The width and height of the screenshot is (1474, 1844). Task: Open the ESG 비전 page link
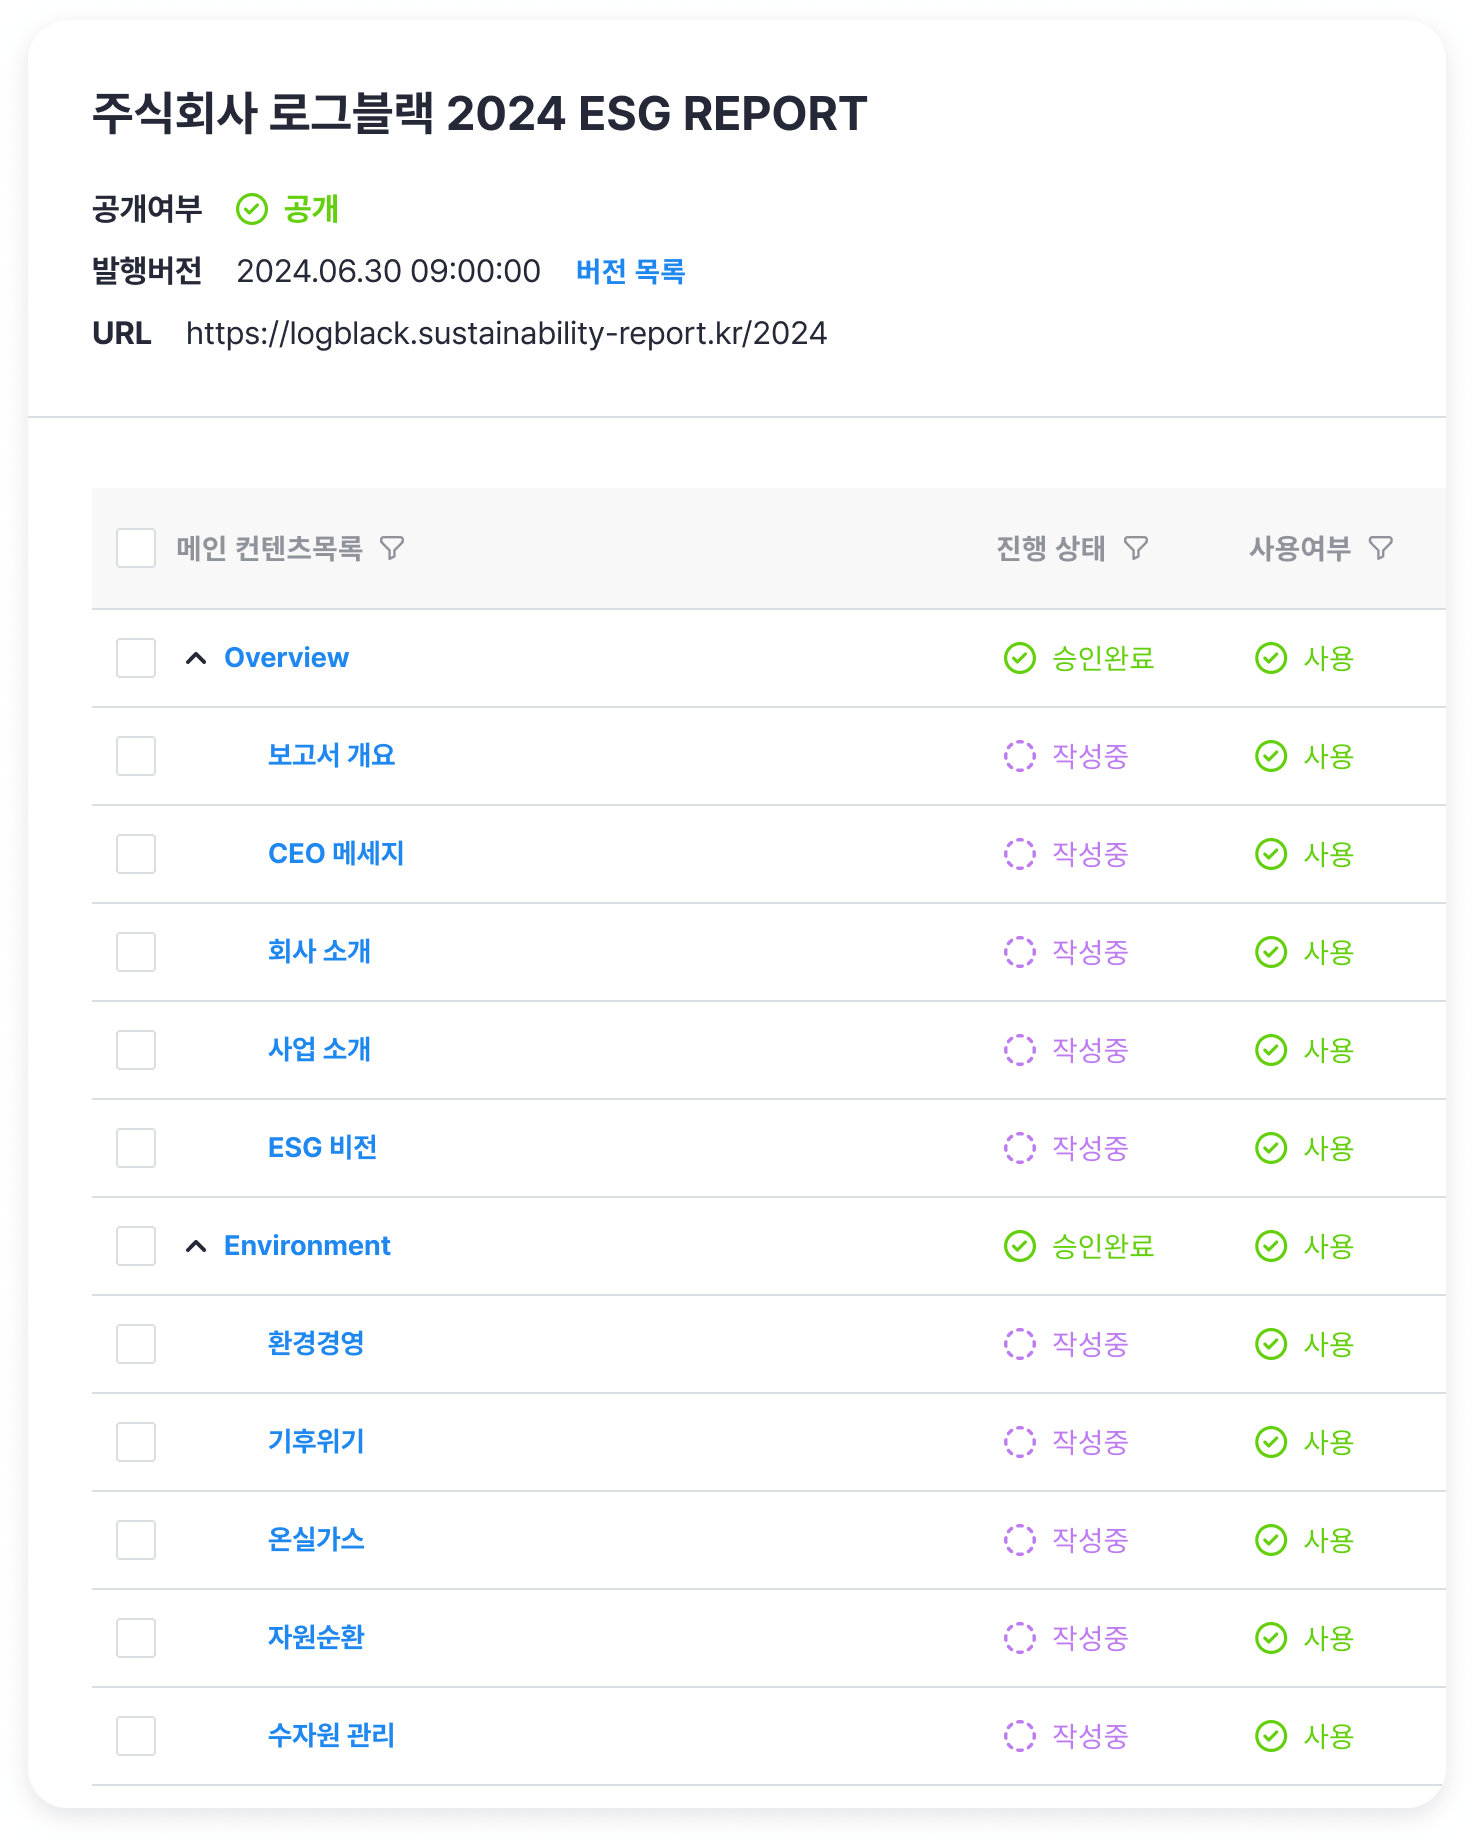point(322,1147)
